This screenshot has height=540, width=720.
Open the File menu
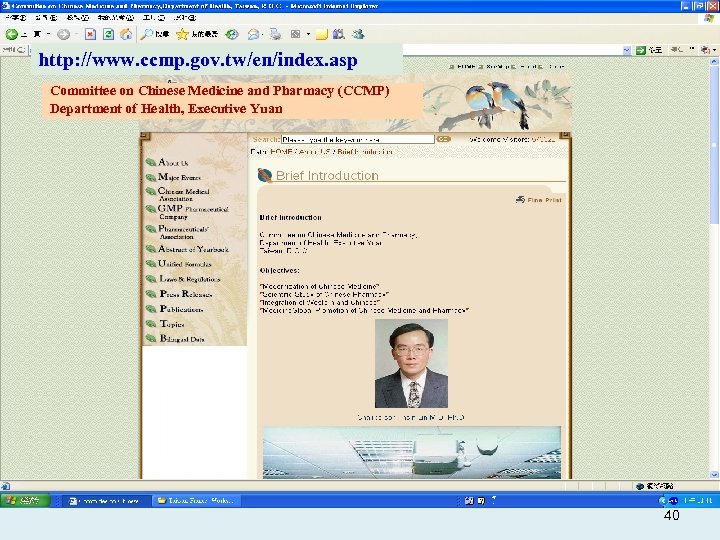[x=16, y=18]
